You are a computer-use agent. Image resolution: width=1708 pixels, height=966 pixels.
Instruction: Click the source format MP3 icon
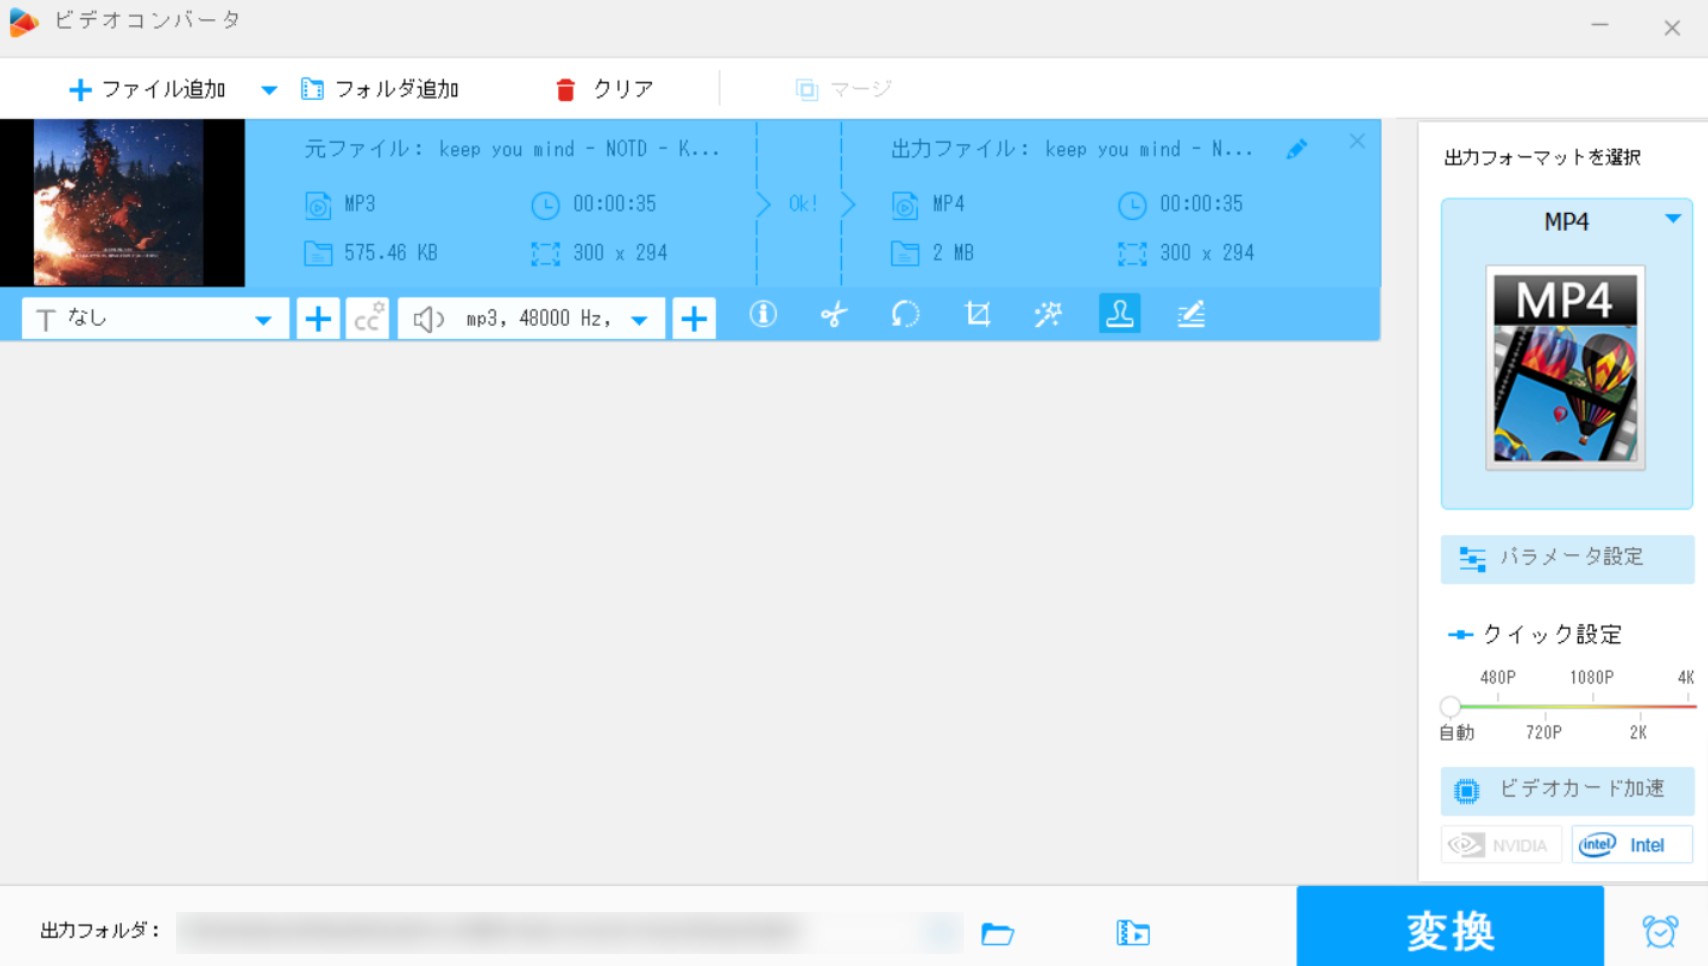tap(318, 205)
